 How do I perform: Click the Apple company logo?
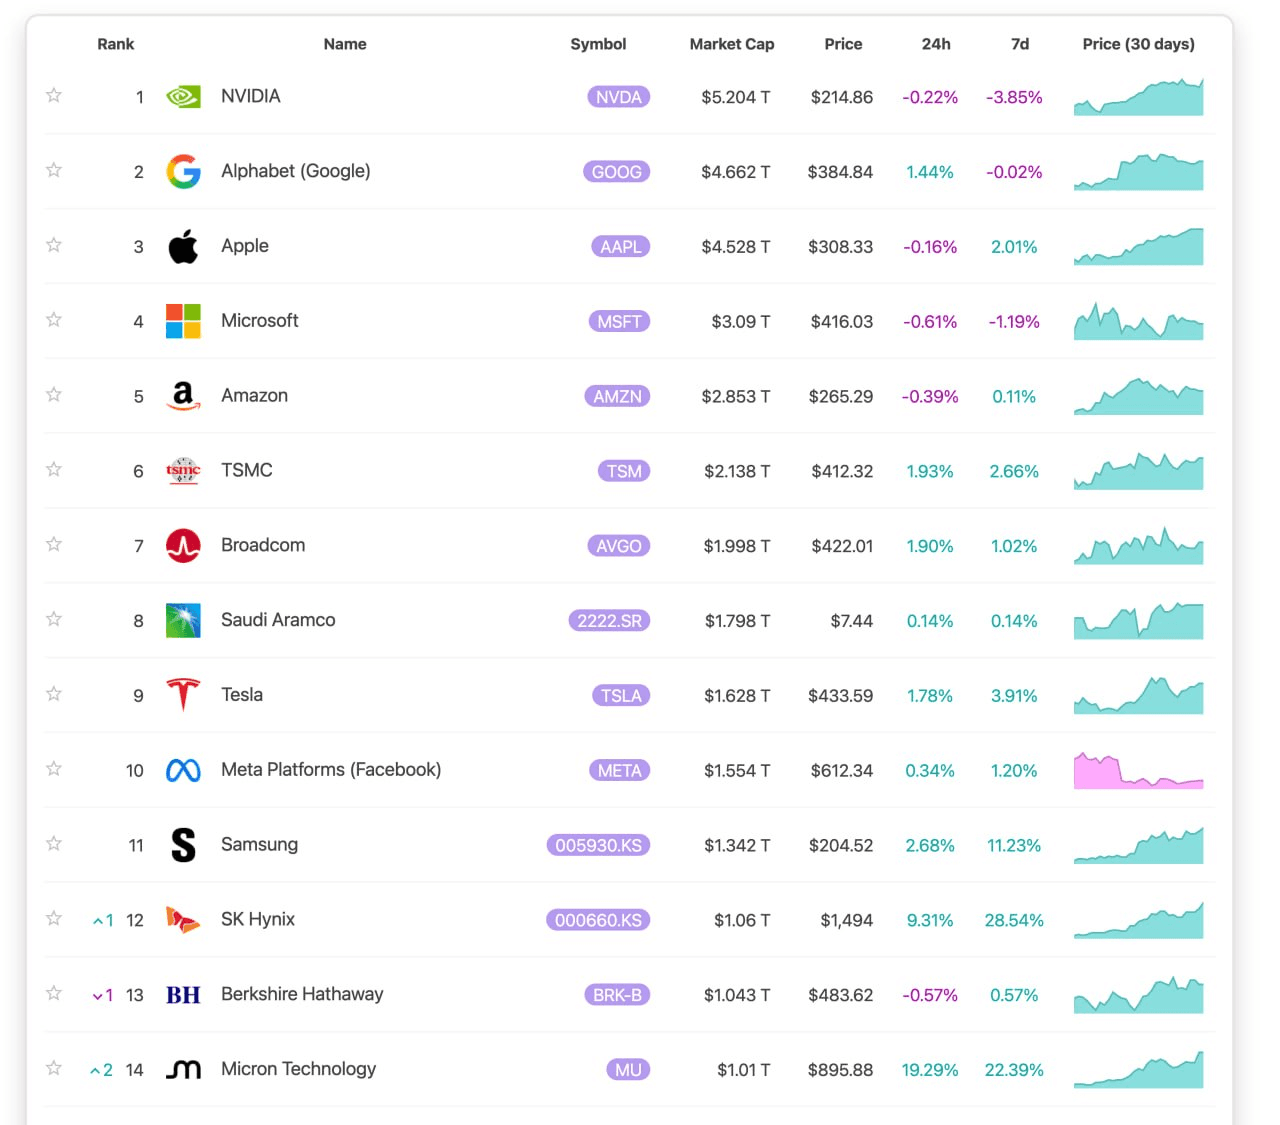[x=183, y=246]
